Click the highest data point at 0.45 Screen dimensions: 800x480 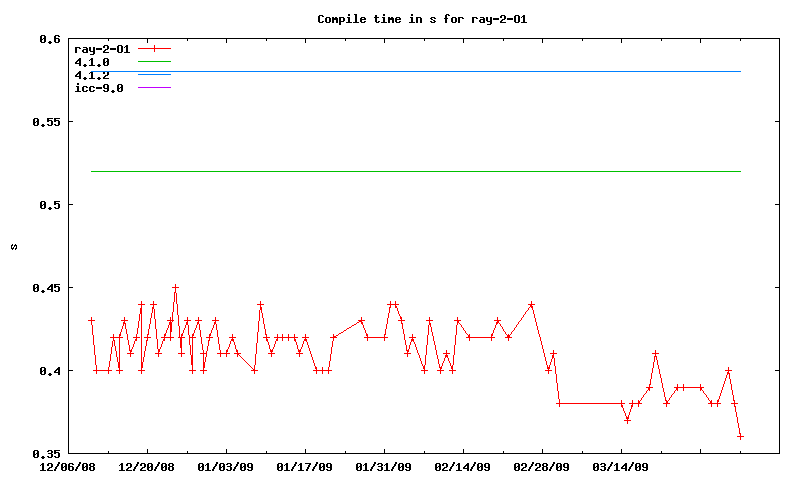point(175,288)
